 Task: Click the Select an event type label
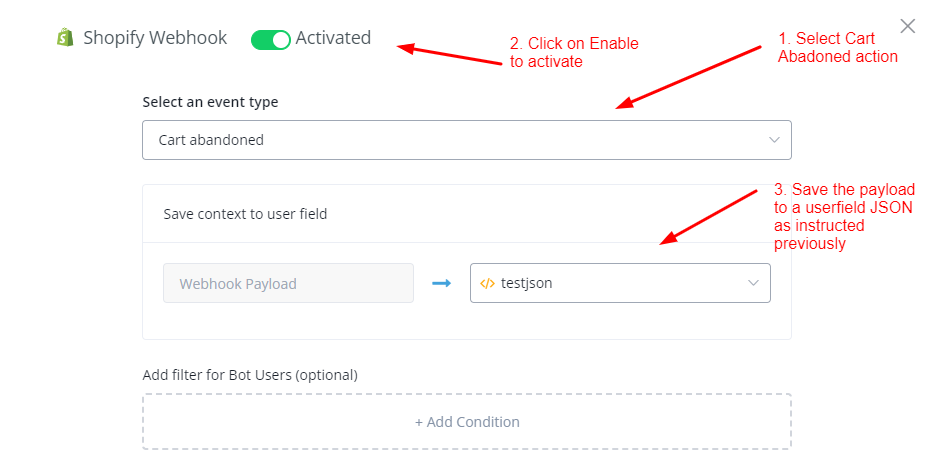click(x=210, y=102)
